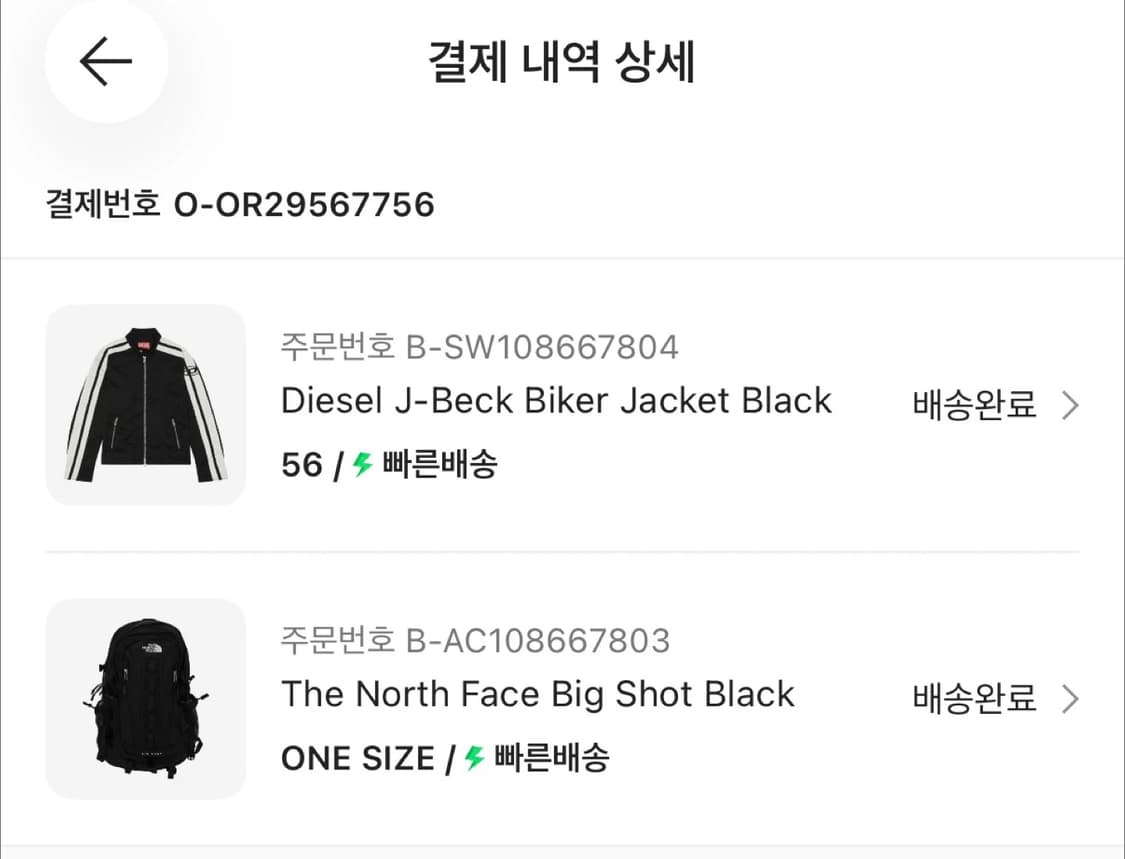Open the Diesel jacket product thumbnail

click(146, 404)
